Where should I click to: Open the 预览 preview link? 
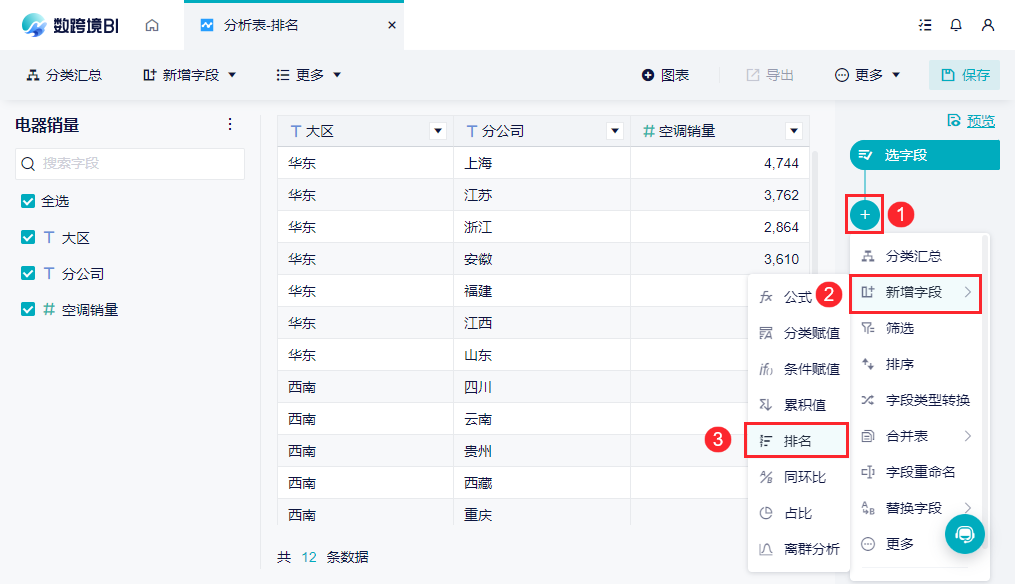[971, 120]
